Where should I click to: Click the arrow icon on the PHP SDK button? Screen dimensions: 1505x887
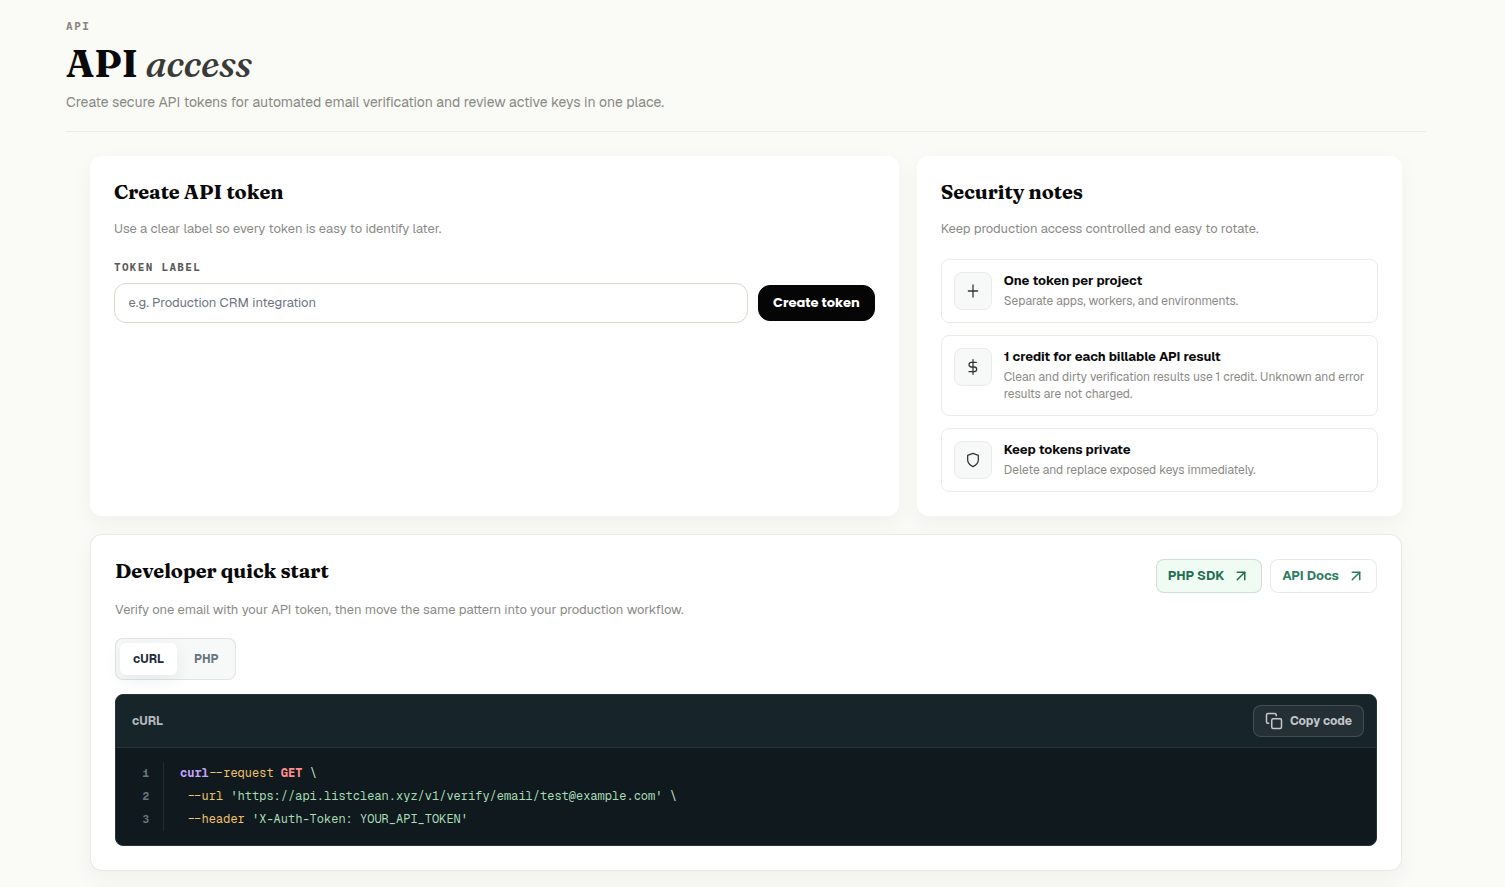click(1241, 576)
